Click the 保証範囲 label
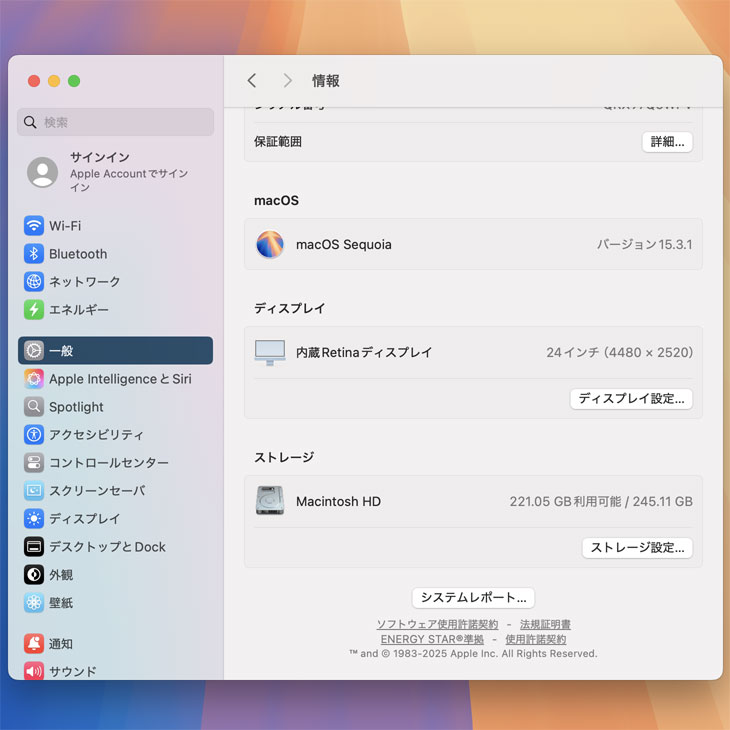This screenshot has height=730, width=730. (x=278, y=142)
